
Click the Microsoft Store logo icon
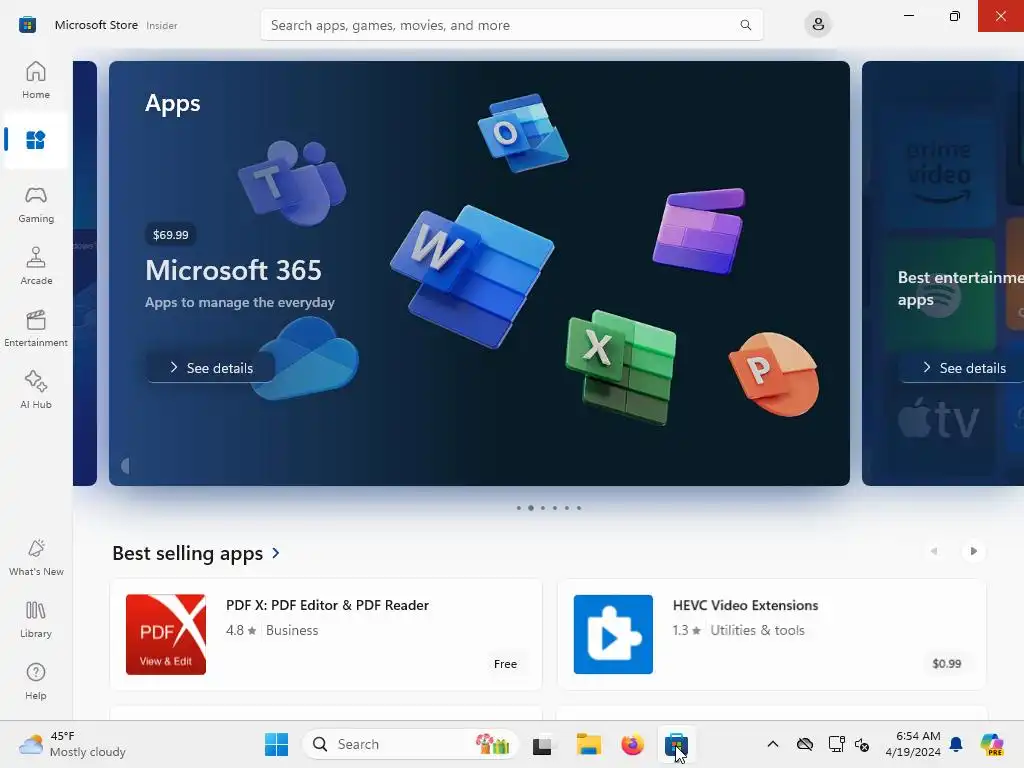tap(27, 25)
